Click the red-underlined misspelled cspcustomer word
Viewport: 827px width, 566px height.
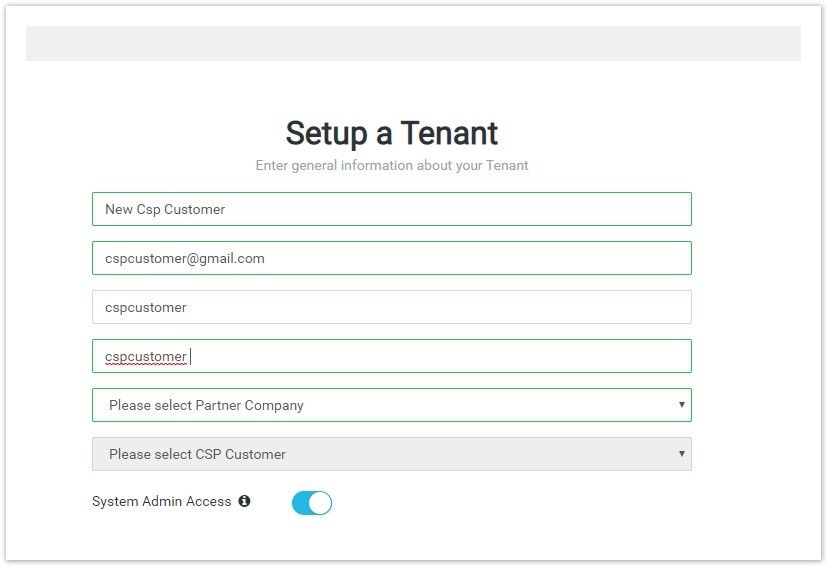click(146, 357)
